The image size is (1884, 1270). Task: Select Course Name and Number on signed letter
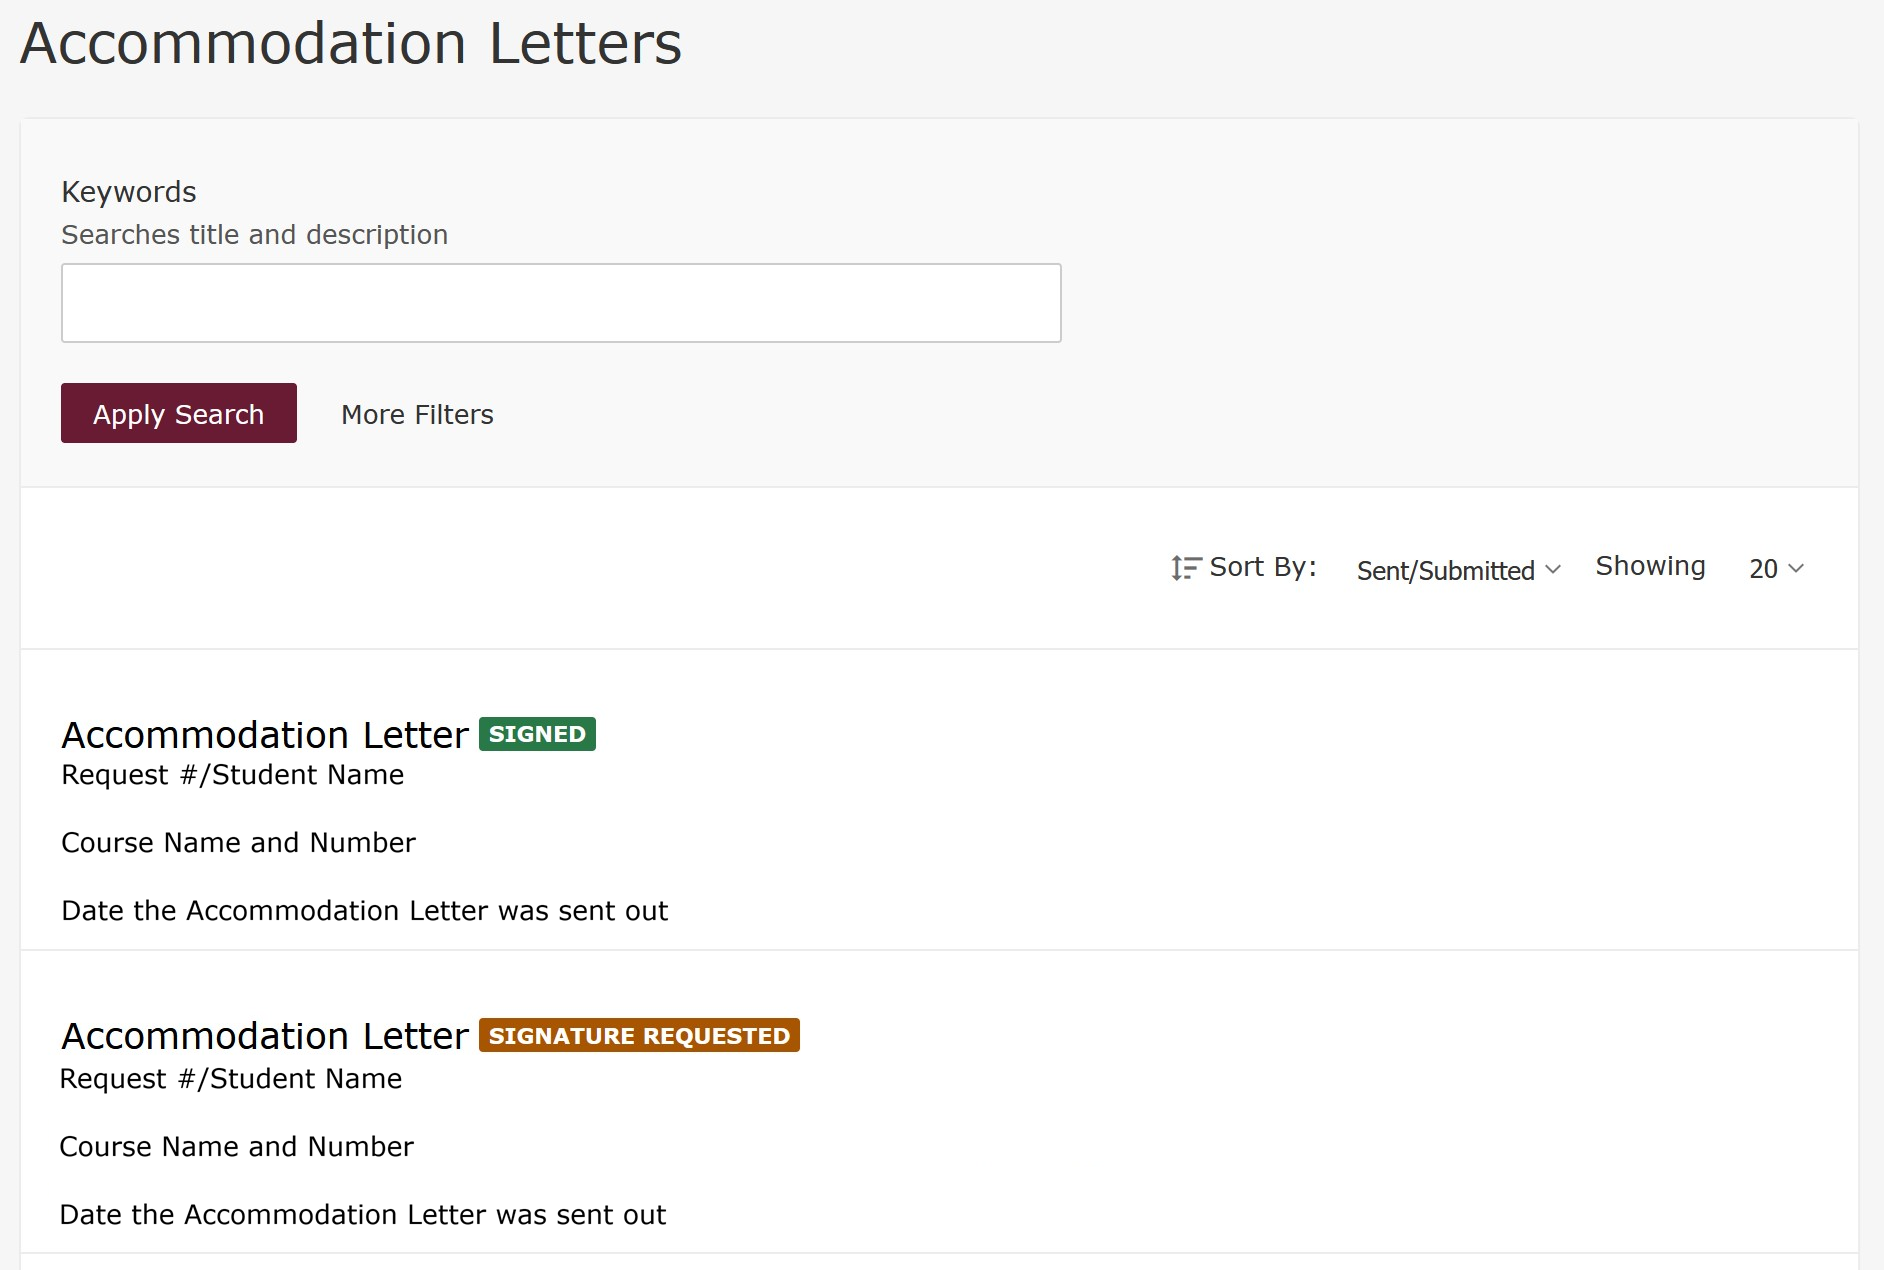[x=238, y=842]
